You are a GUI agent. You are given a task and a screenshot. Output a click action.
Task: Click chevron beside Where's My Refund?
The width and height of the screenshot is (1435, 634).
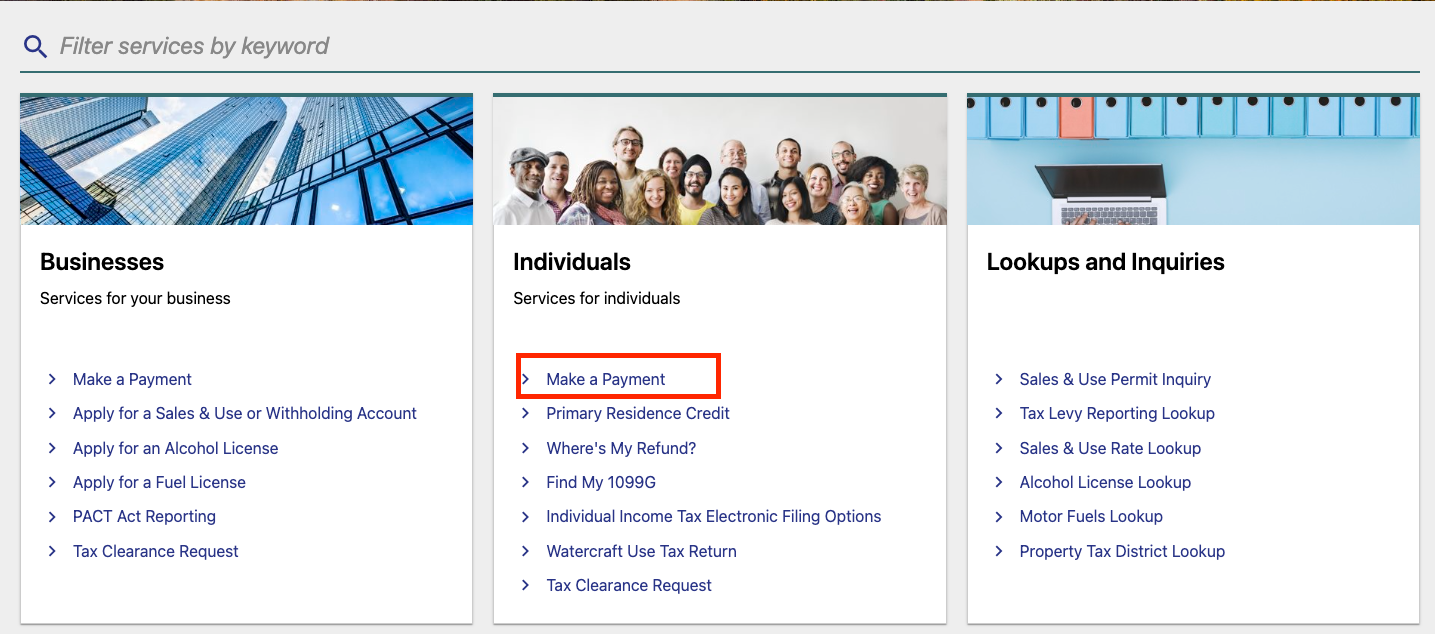coord(525,448)
